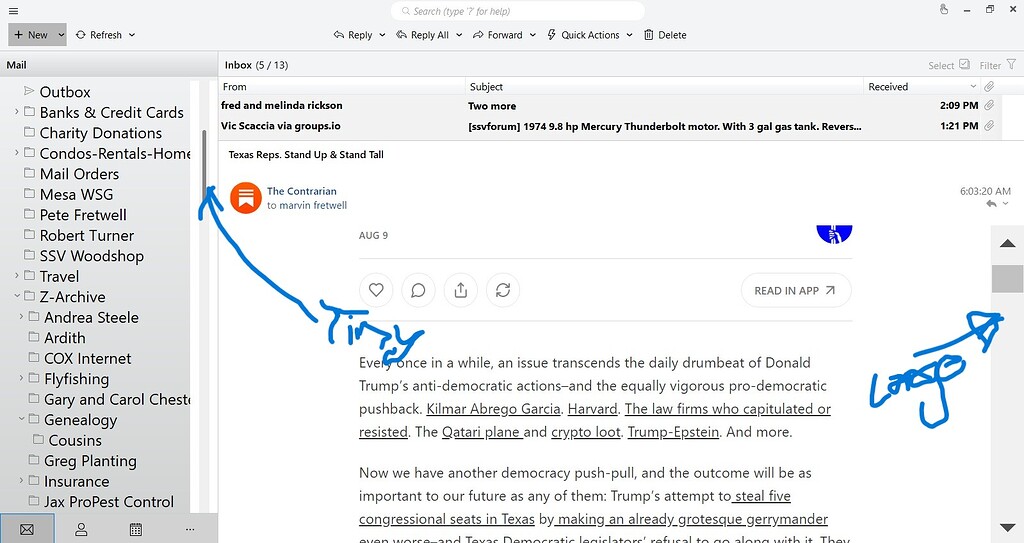
Task: Select the Mail Orders folder
Action: pyautogui.click(x=79, y=174)
